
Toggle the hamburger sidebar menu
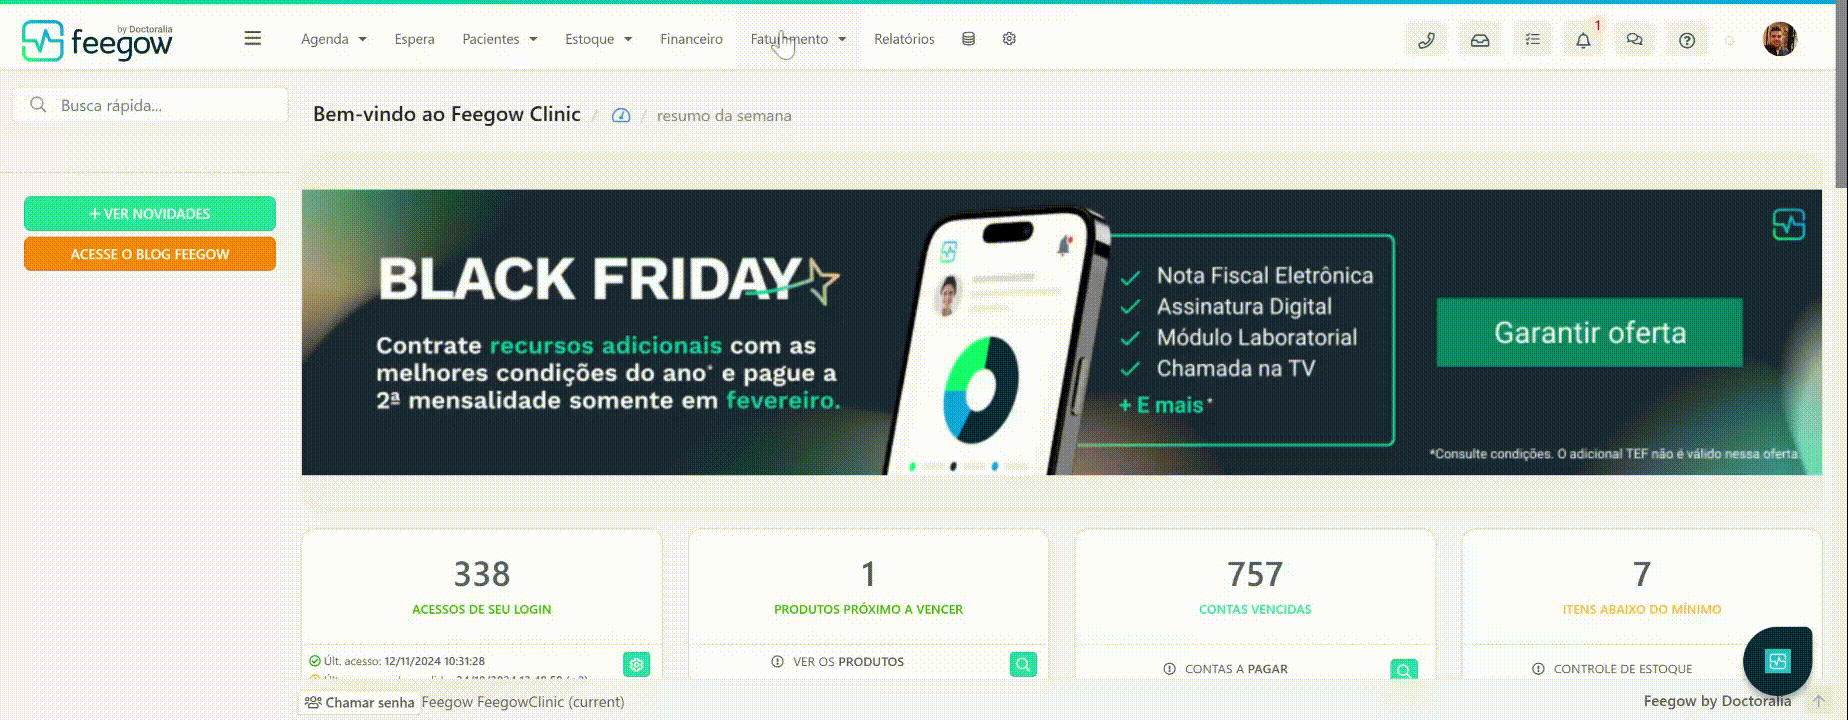coord(253,38)
